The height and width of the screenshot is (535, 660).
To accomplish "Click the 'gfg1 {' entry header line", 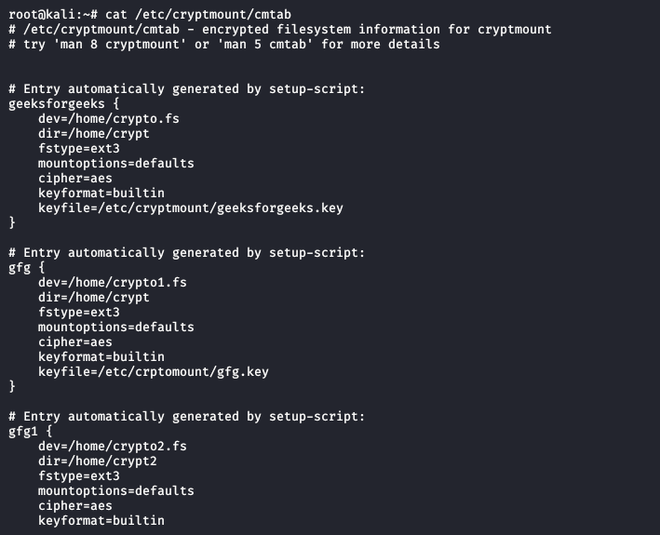I will click(x=31, y=431).
